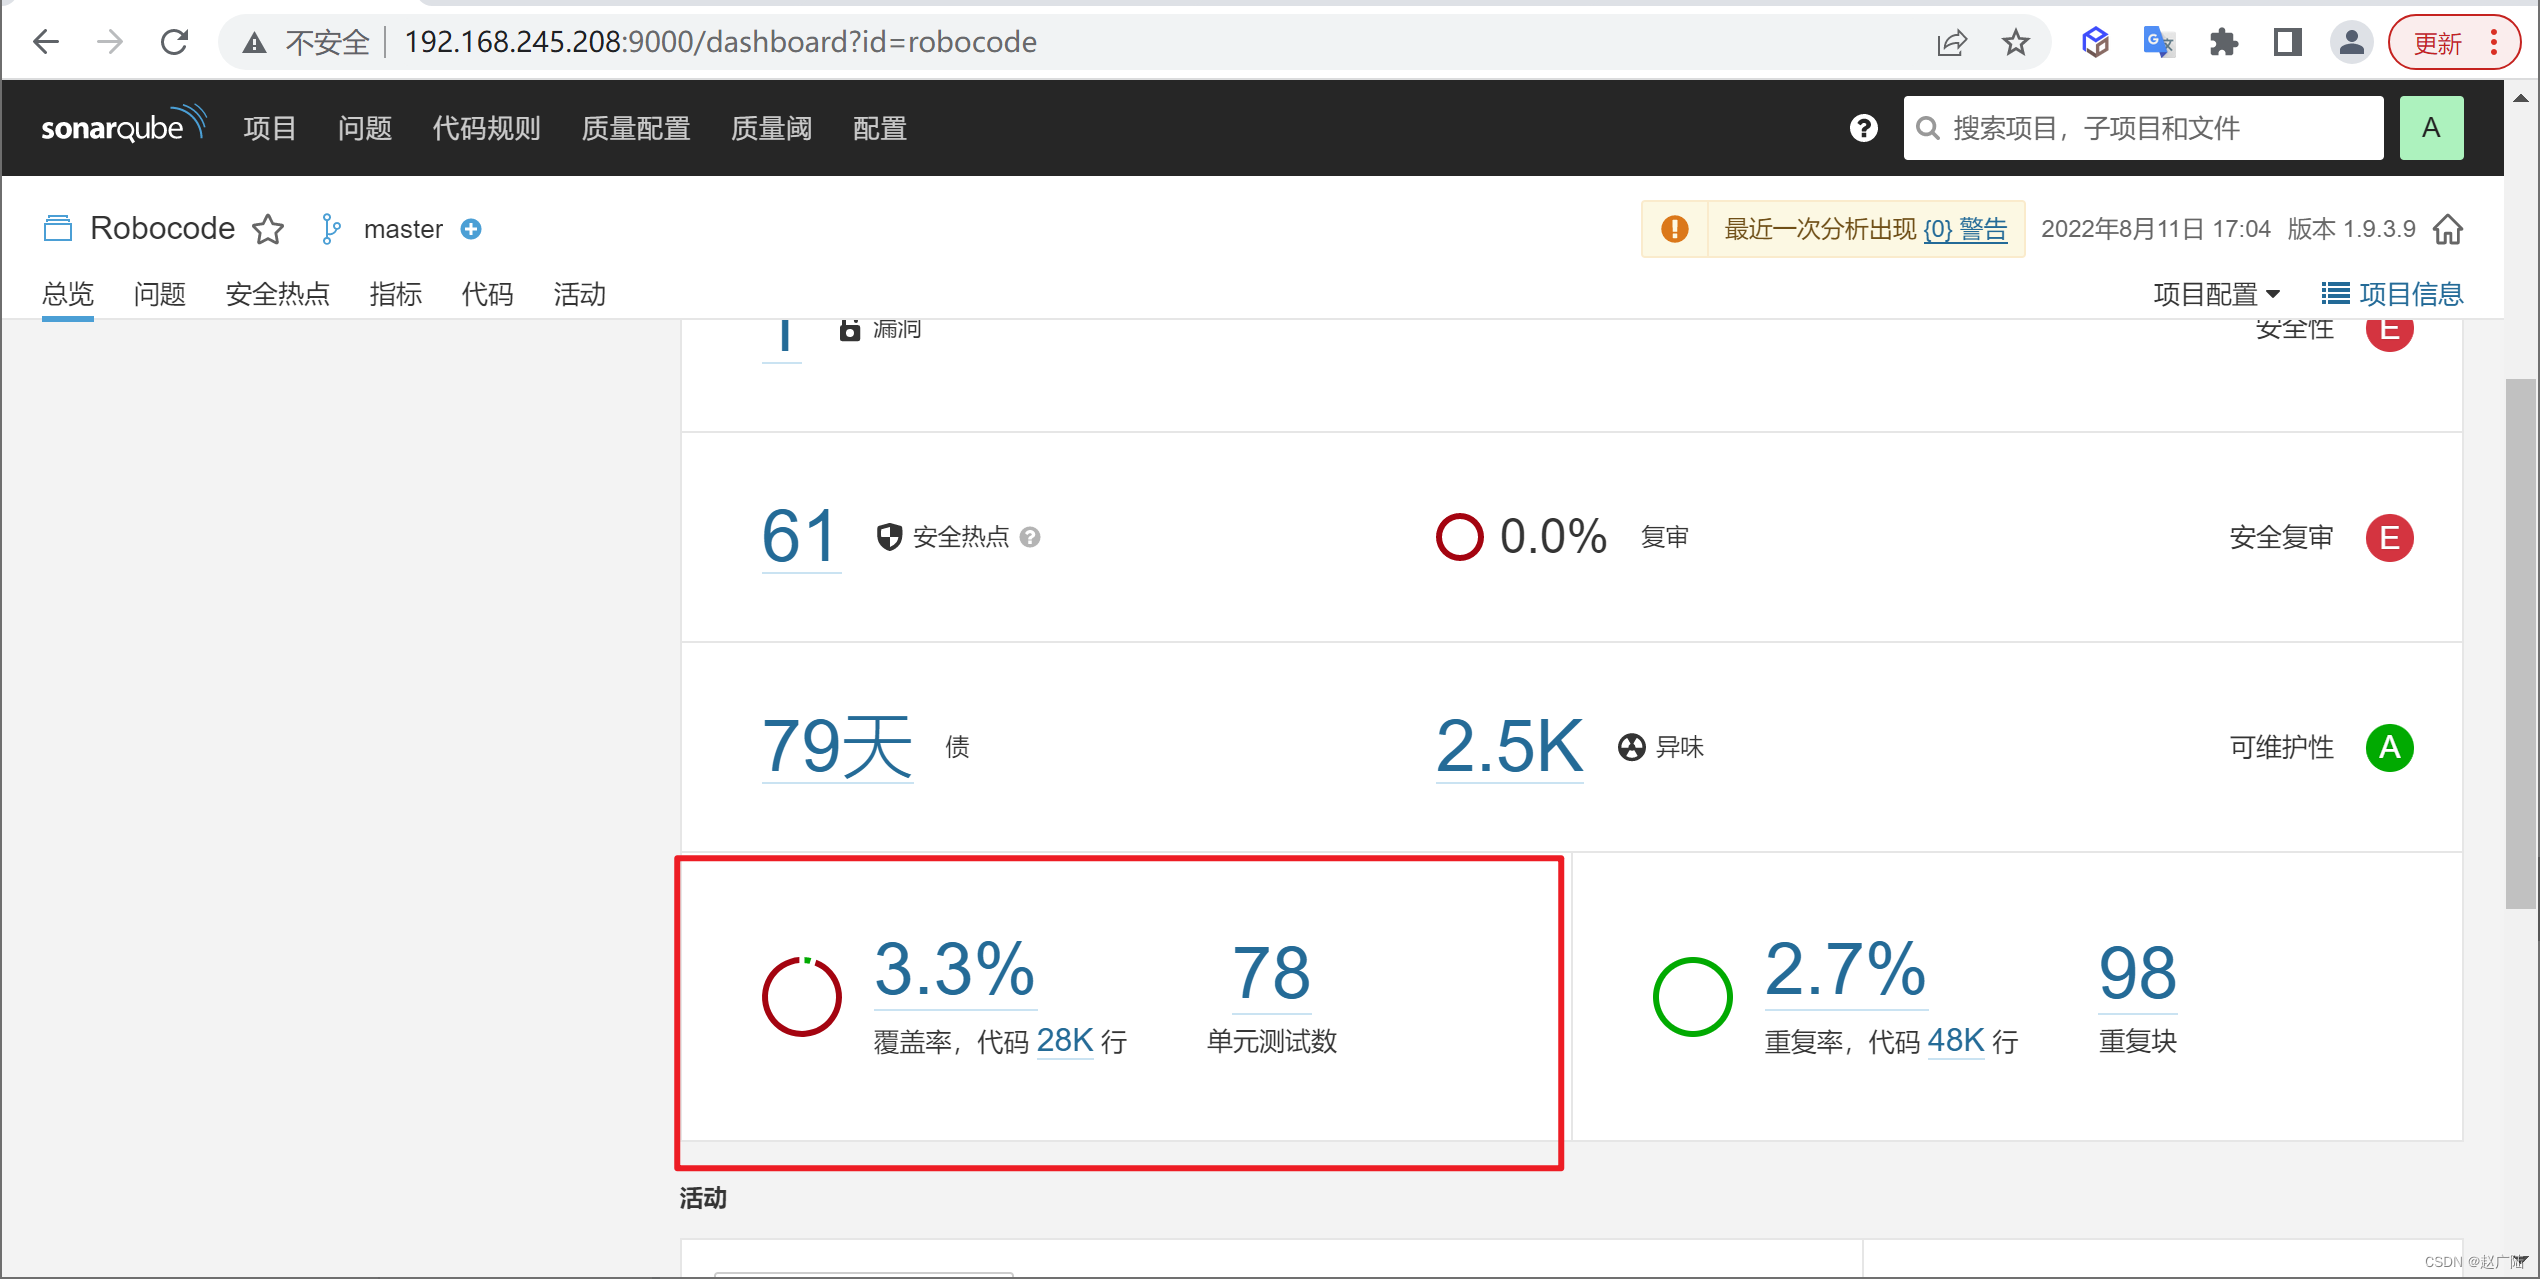Open the browser profile avatar
This screenshot has width=2540, height=1279.
click(x=2352, y=43)
